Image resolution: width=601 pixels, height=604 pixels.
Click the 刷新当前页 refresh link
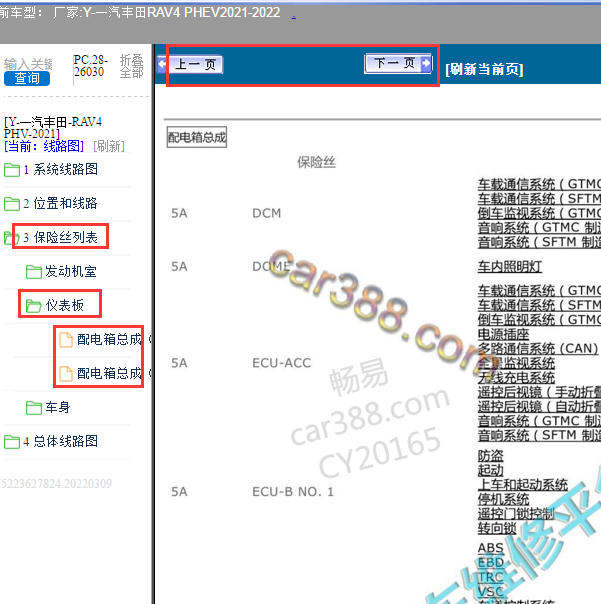click(x=484, y=69)
